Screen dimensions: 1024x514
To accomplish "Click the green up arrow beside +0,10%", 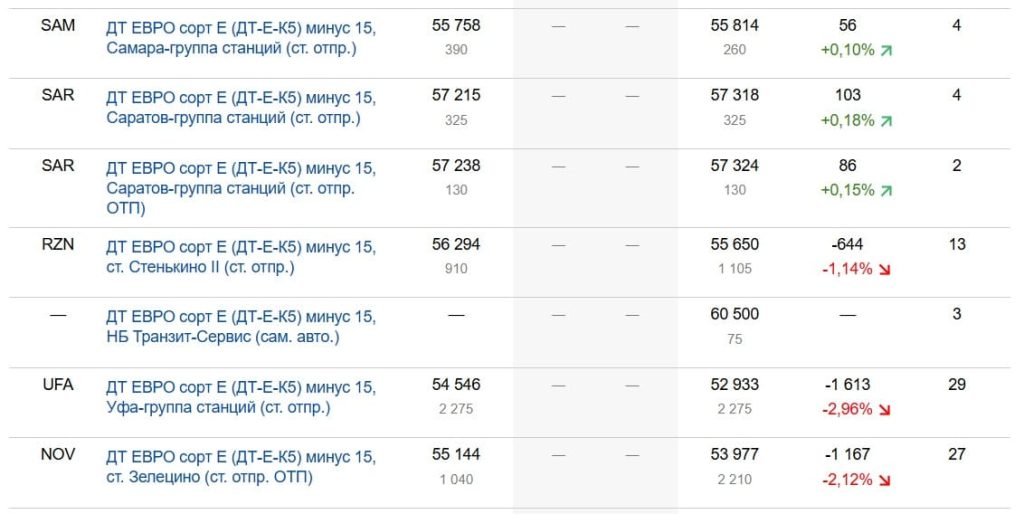I will 885,50.
